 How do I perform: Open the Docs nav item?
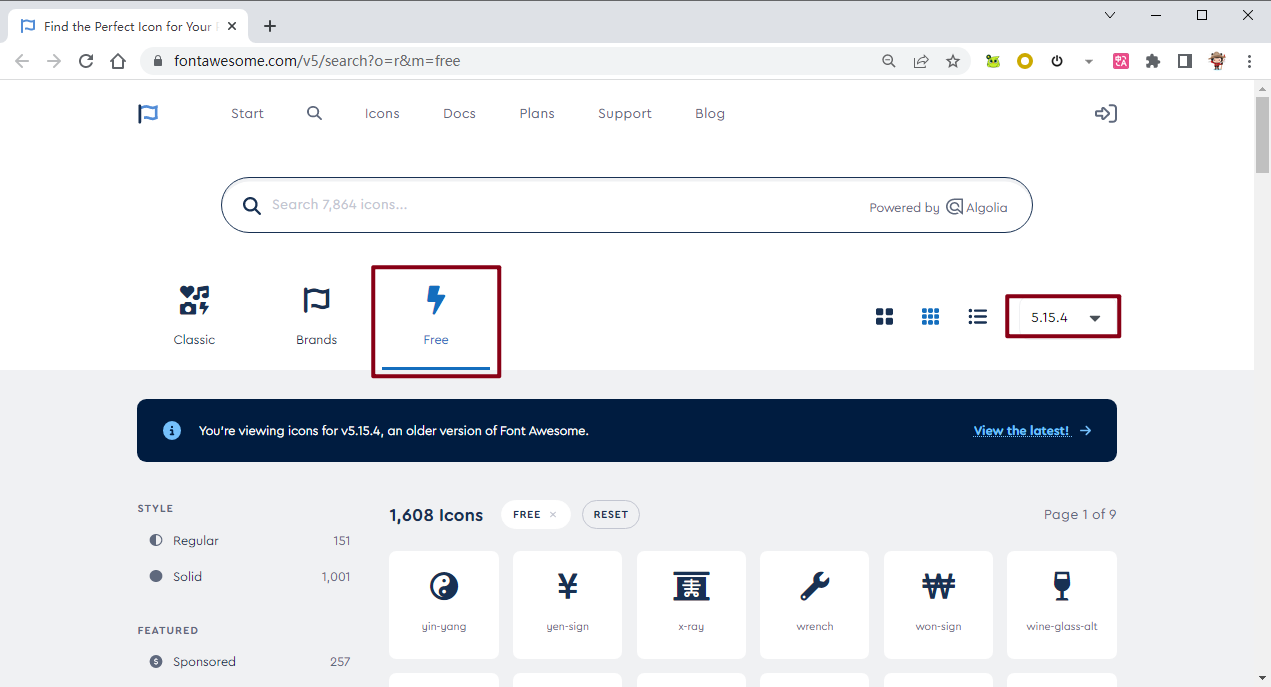(459, 114)
